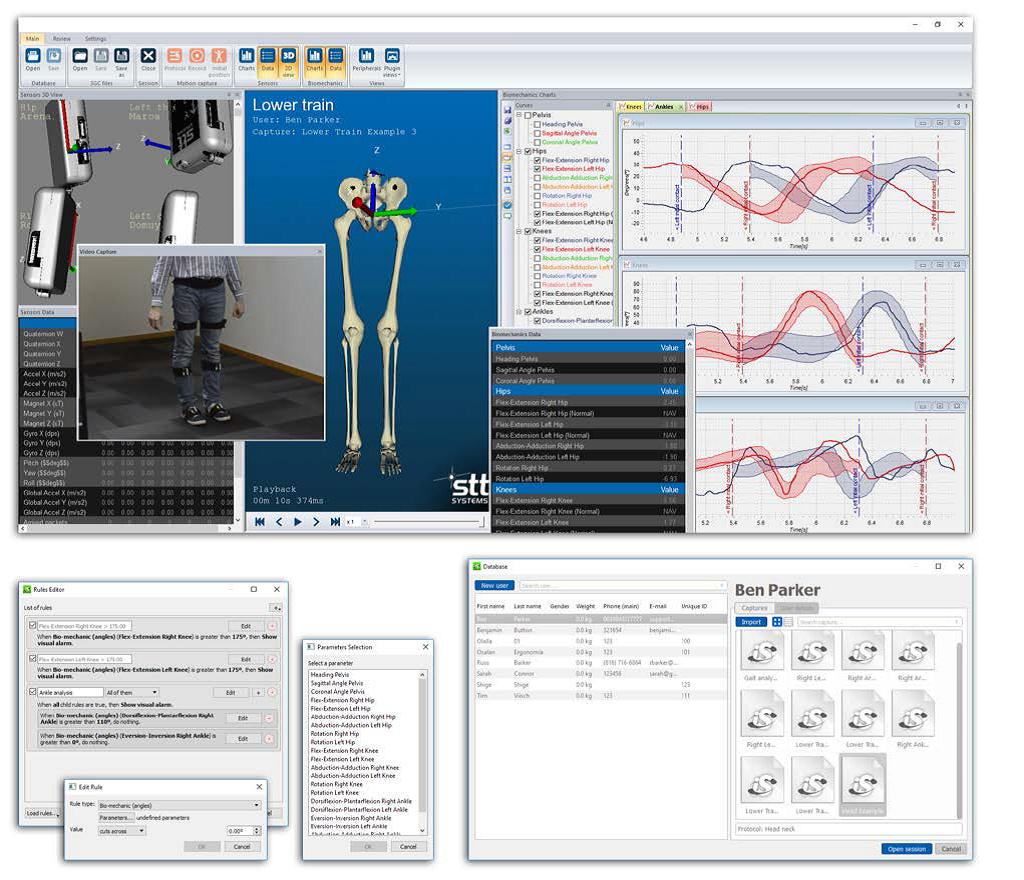Collapse the Knees tree node
This screenshot has width=1024, height=880.
[x=520, y=231]
